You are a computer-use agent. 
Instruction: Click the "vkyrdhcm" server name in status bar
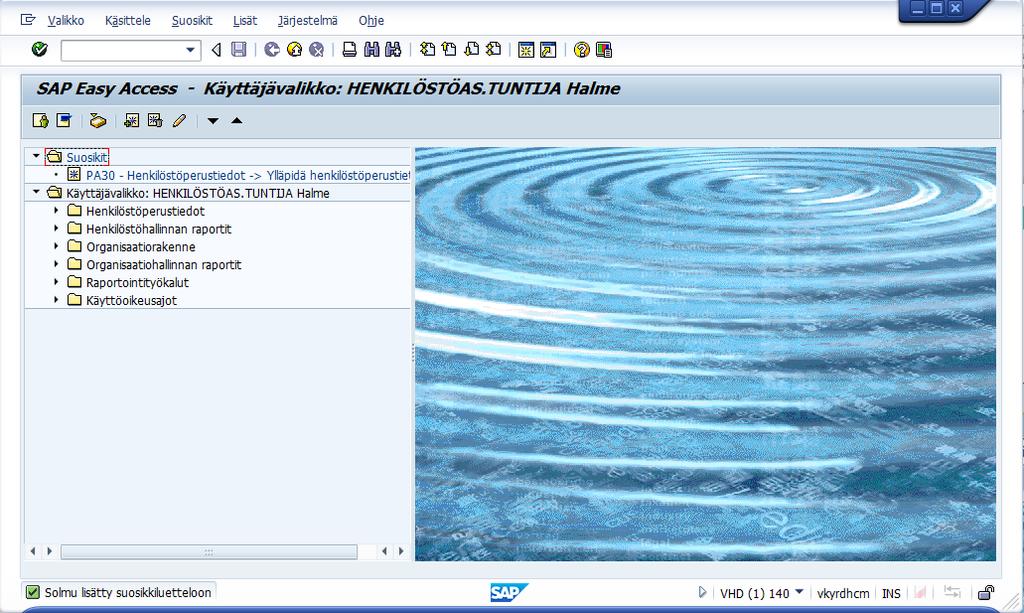pos(842,593)
